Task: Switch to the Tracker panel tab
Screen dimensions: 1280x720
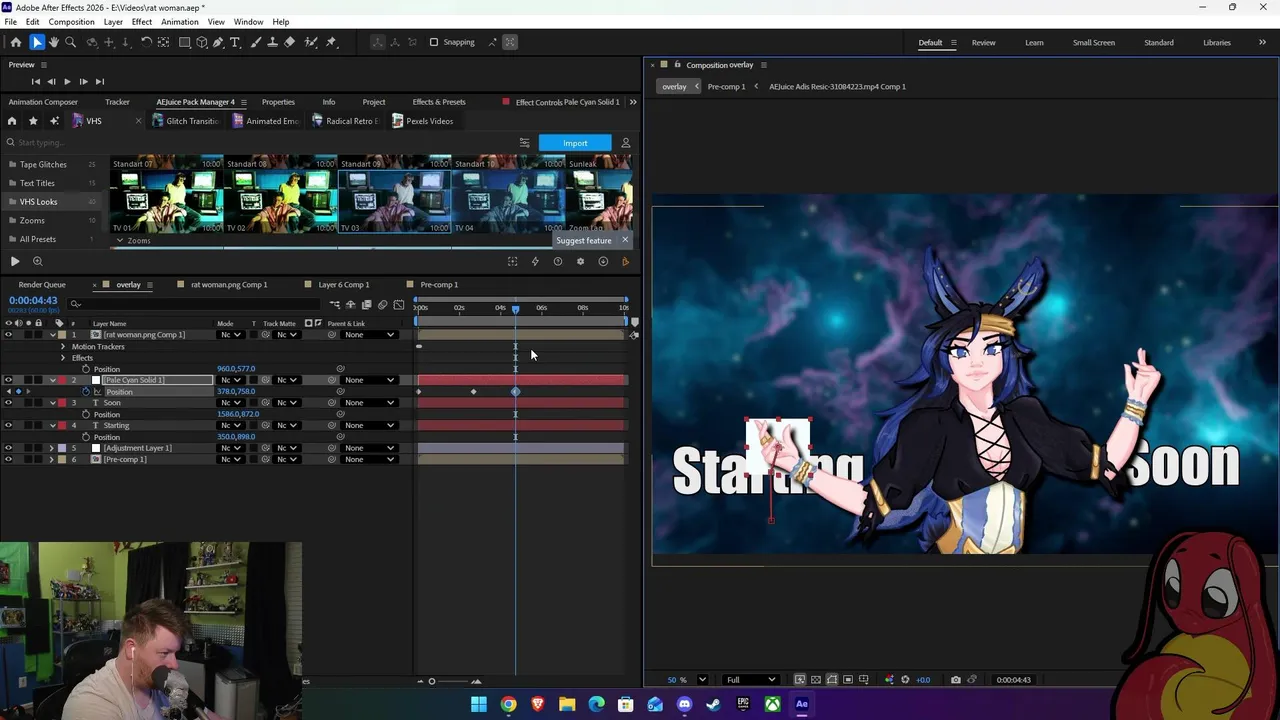Action: 117,102
